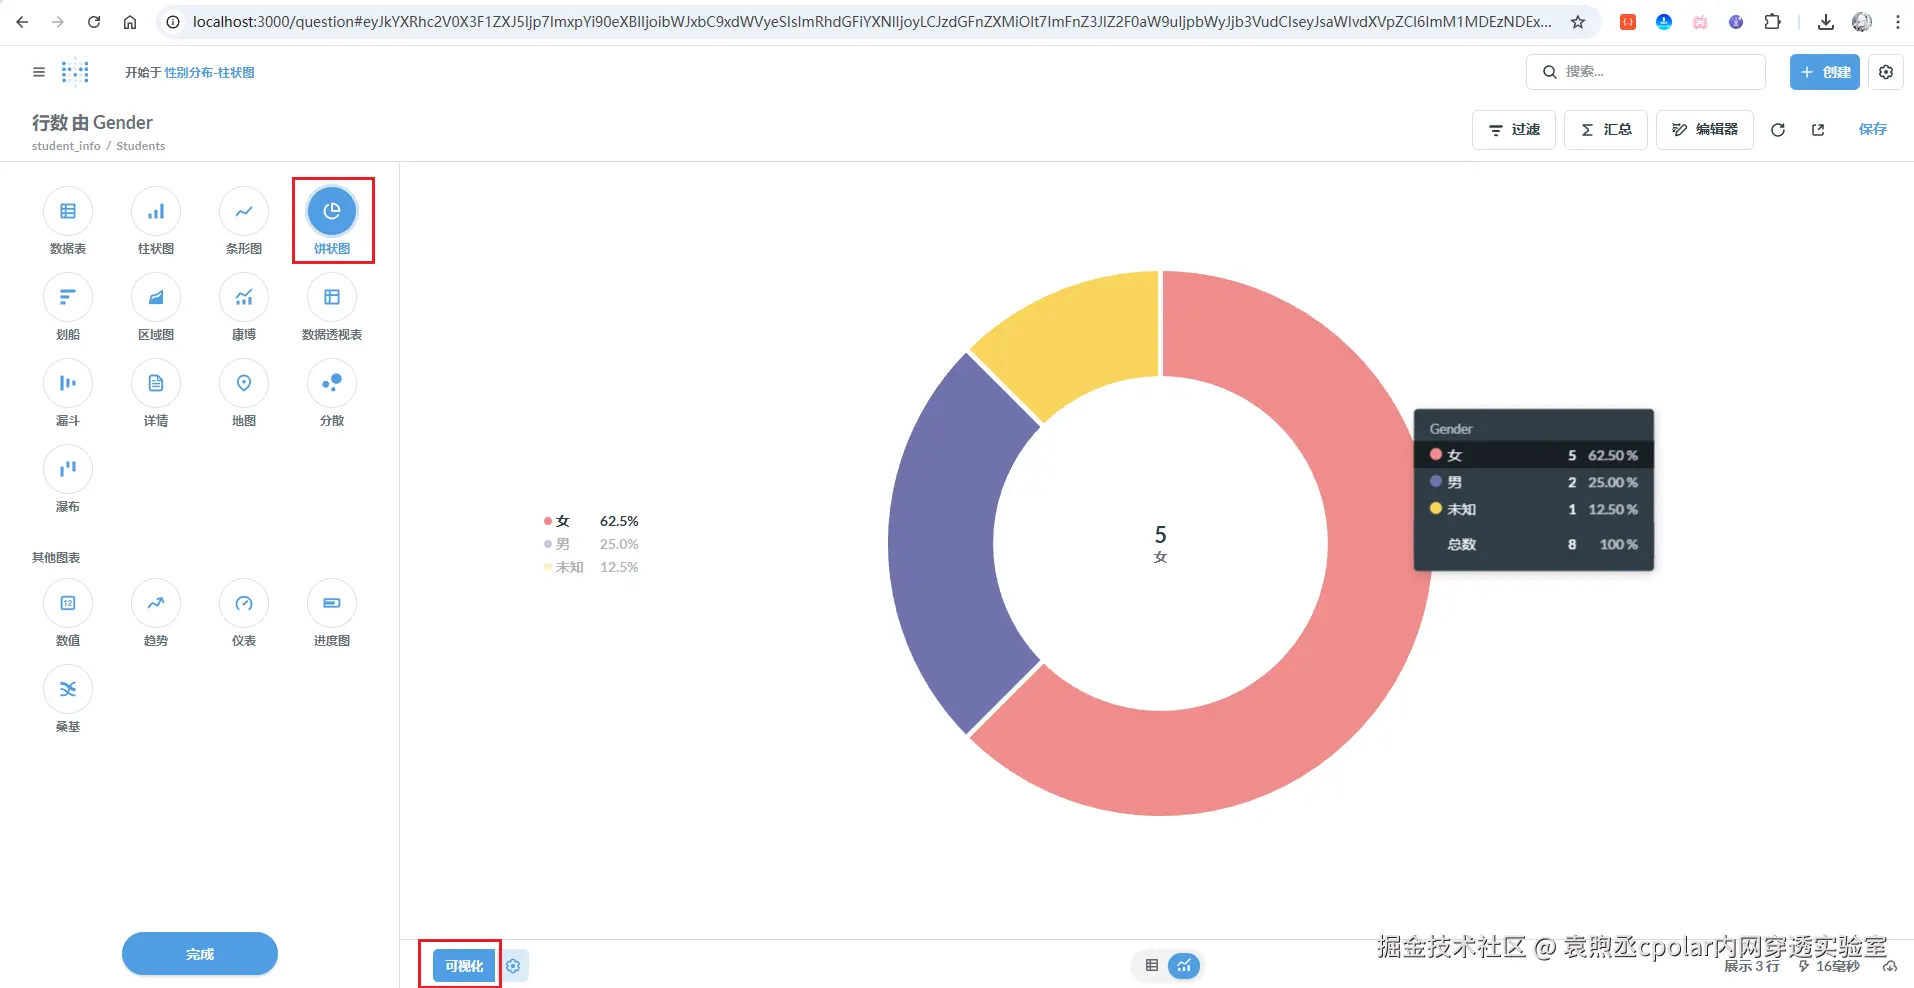Open the top-right settings gear menu
The width and height of the screenshot is (1914, 988).
click(x=1886, y=72)
